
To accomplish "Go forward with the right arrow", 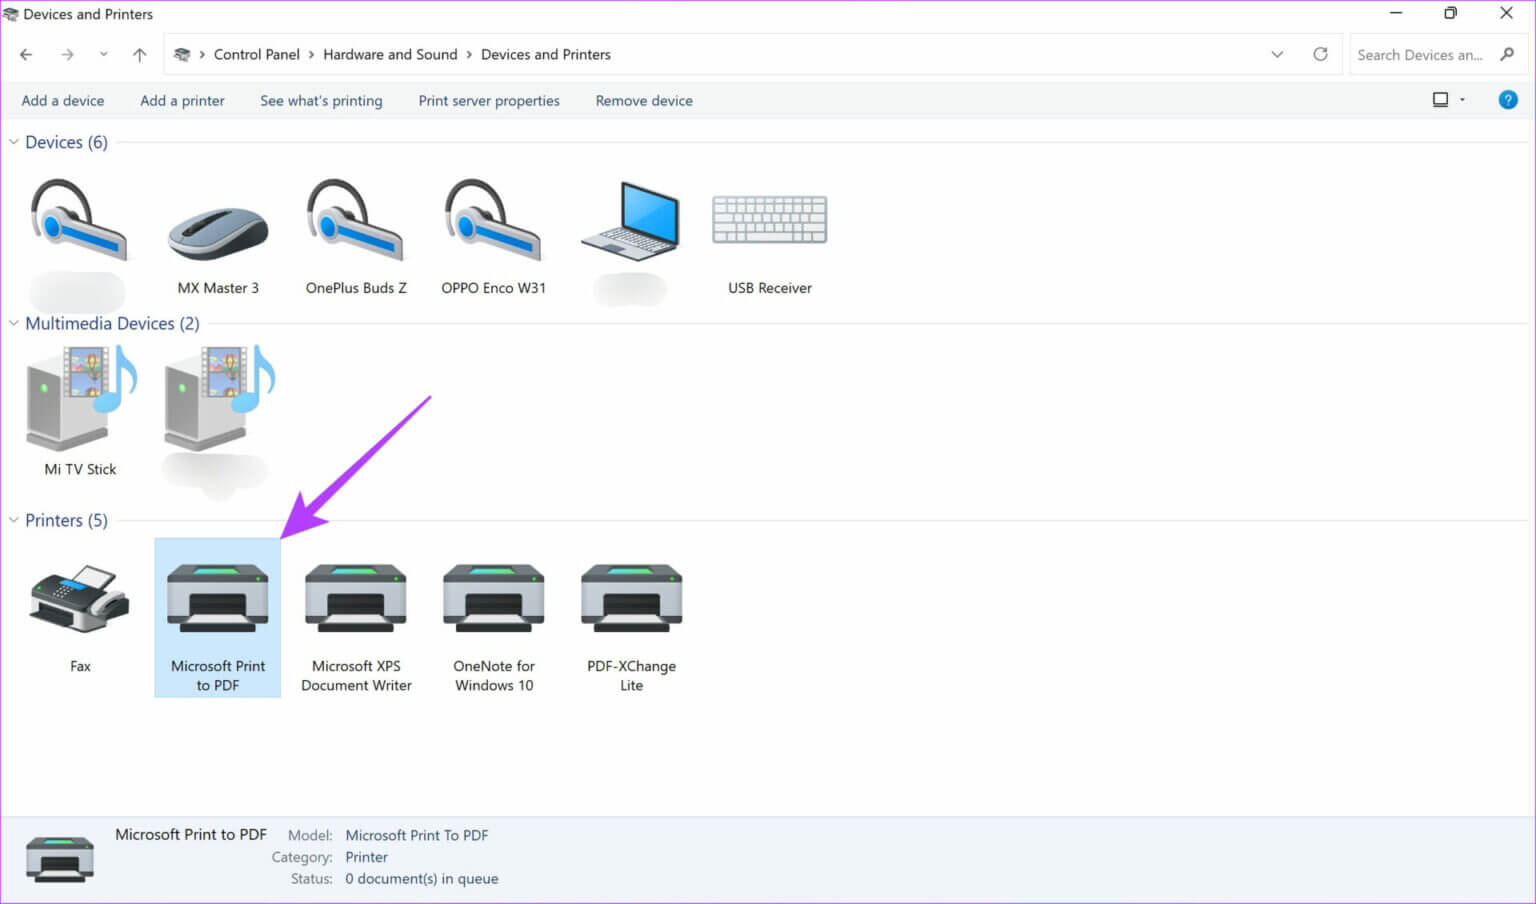I will pyautogui.click(x=67, y=54).
